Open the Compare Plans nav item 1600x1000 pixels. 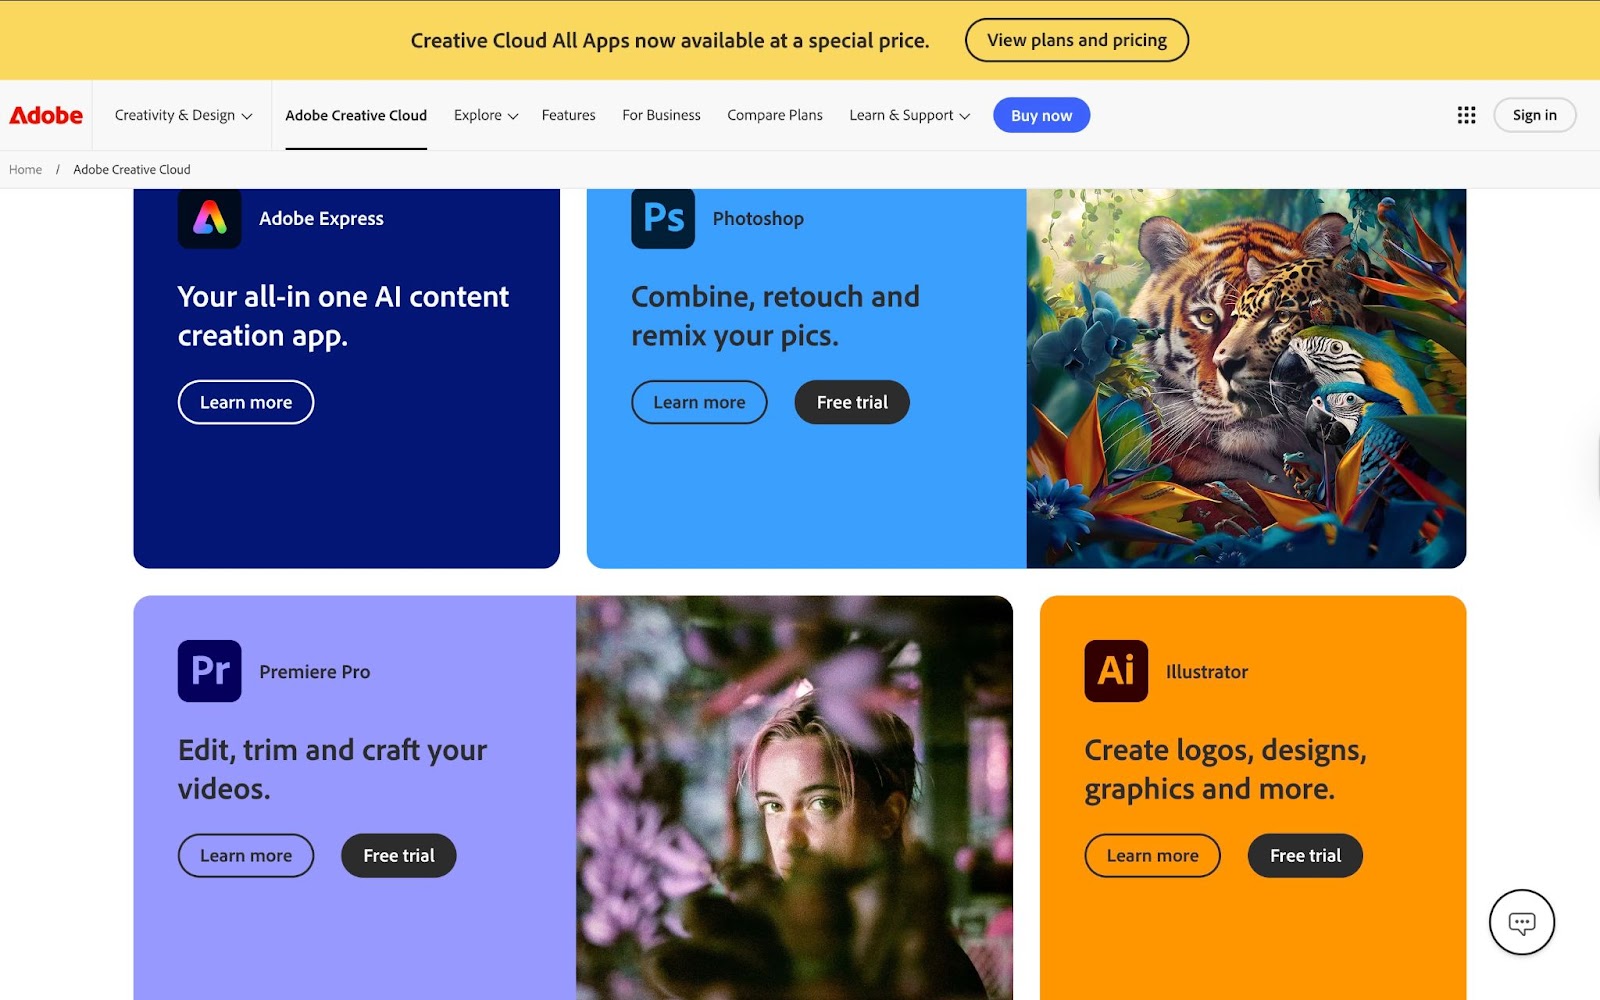click(775, 115)
